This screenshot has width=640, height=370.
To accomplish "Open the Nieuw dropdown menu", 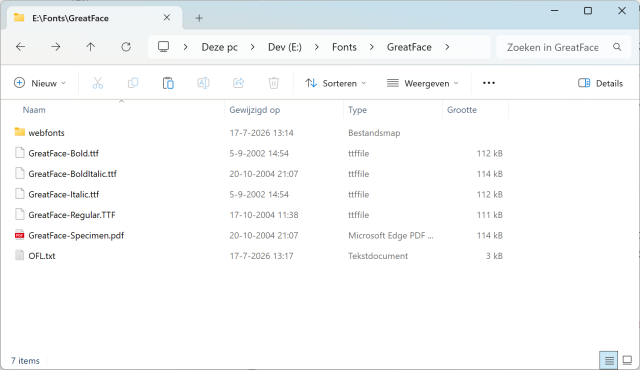I will click(40, 83).
